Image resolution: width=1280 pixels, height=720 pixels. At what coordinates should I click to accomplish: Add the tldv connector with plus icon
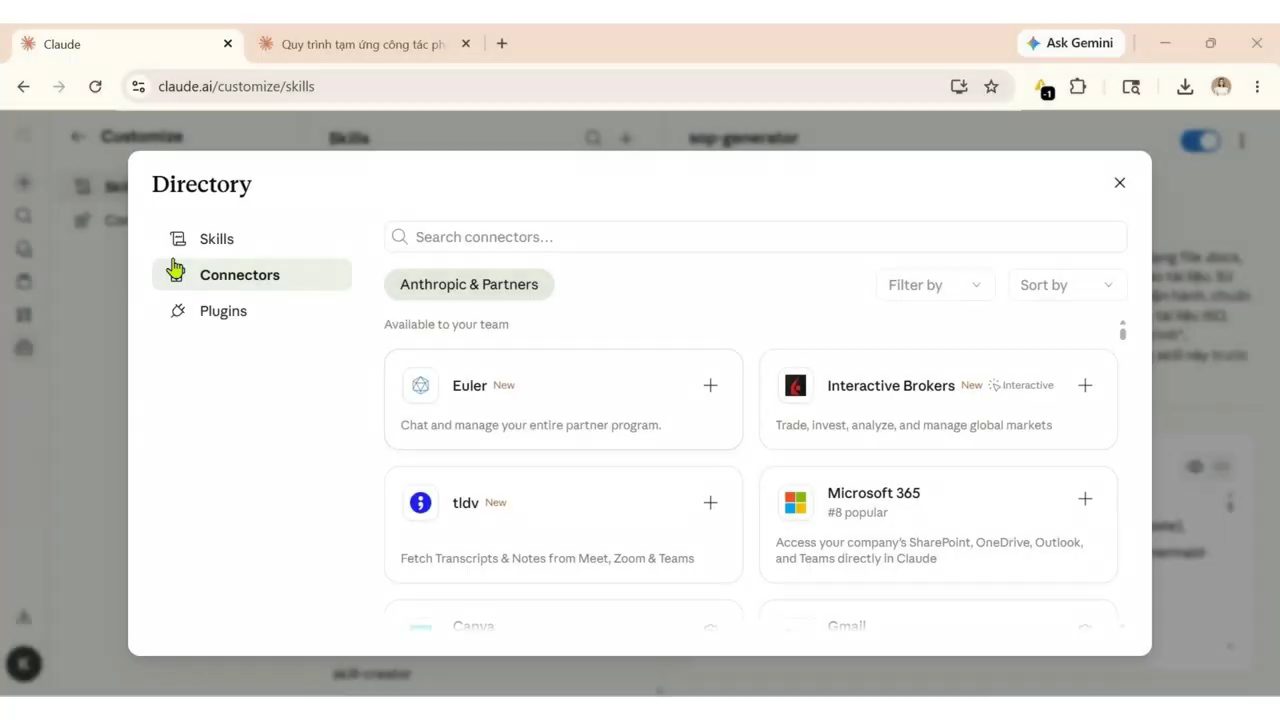click(710, 502)
